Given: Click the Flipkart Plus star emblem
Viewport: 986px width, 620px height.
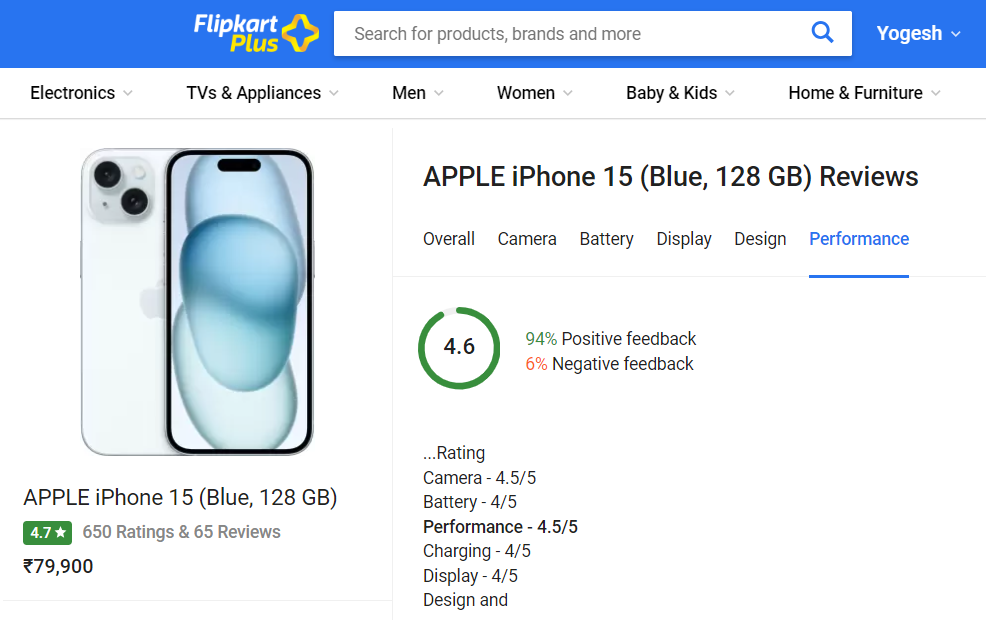Looking at the screenshot, I should [x=301, y=33].
